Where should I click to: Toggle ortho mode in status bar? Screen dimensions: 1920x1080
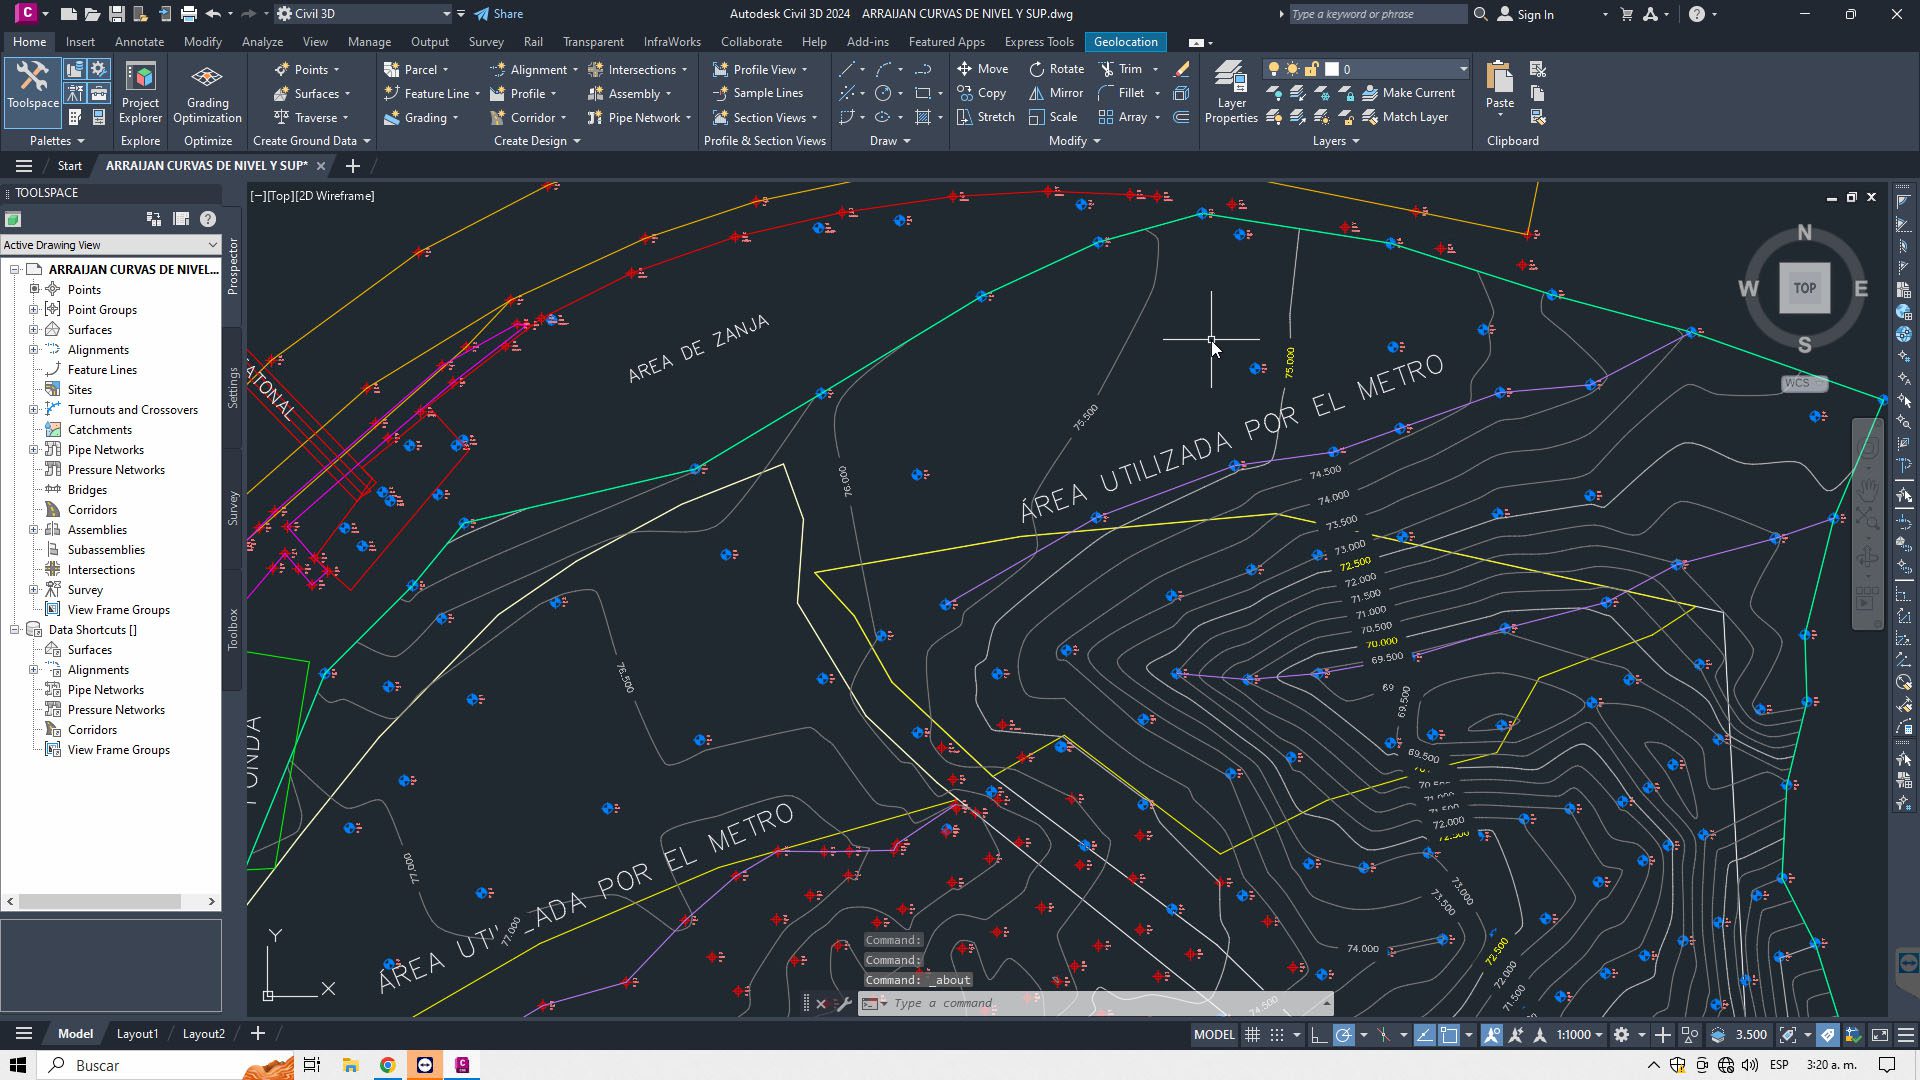click(1319, 1035)
